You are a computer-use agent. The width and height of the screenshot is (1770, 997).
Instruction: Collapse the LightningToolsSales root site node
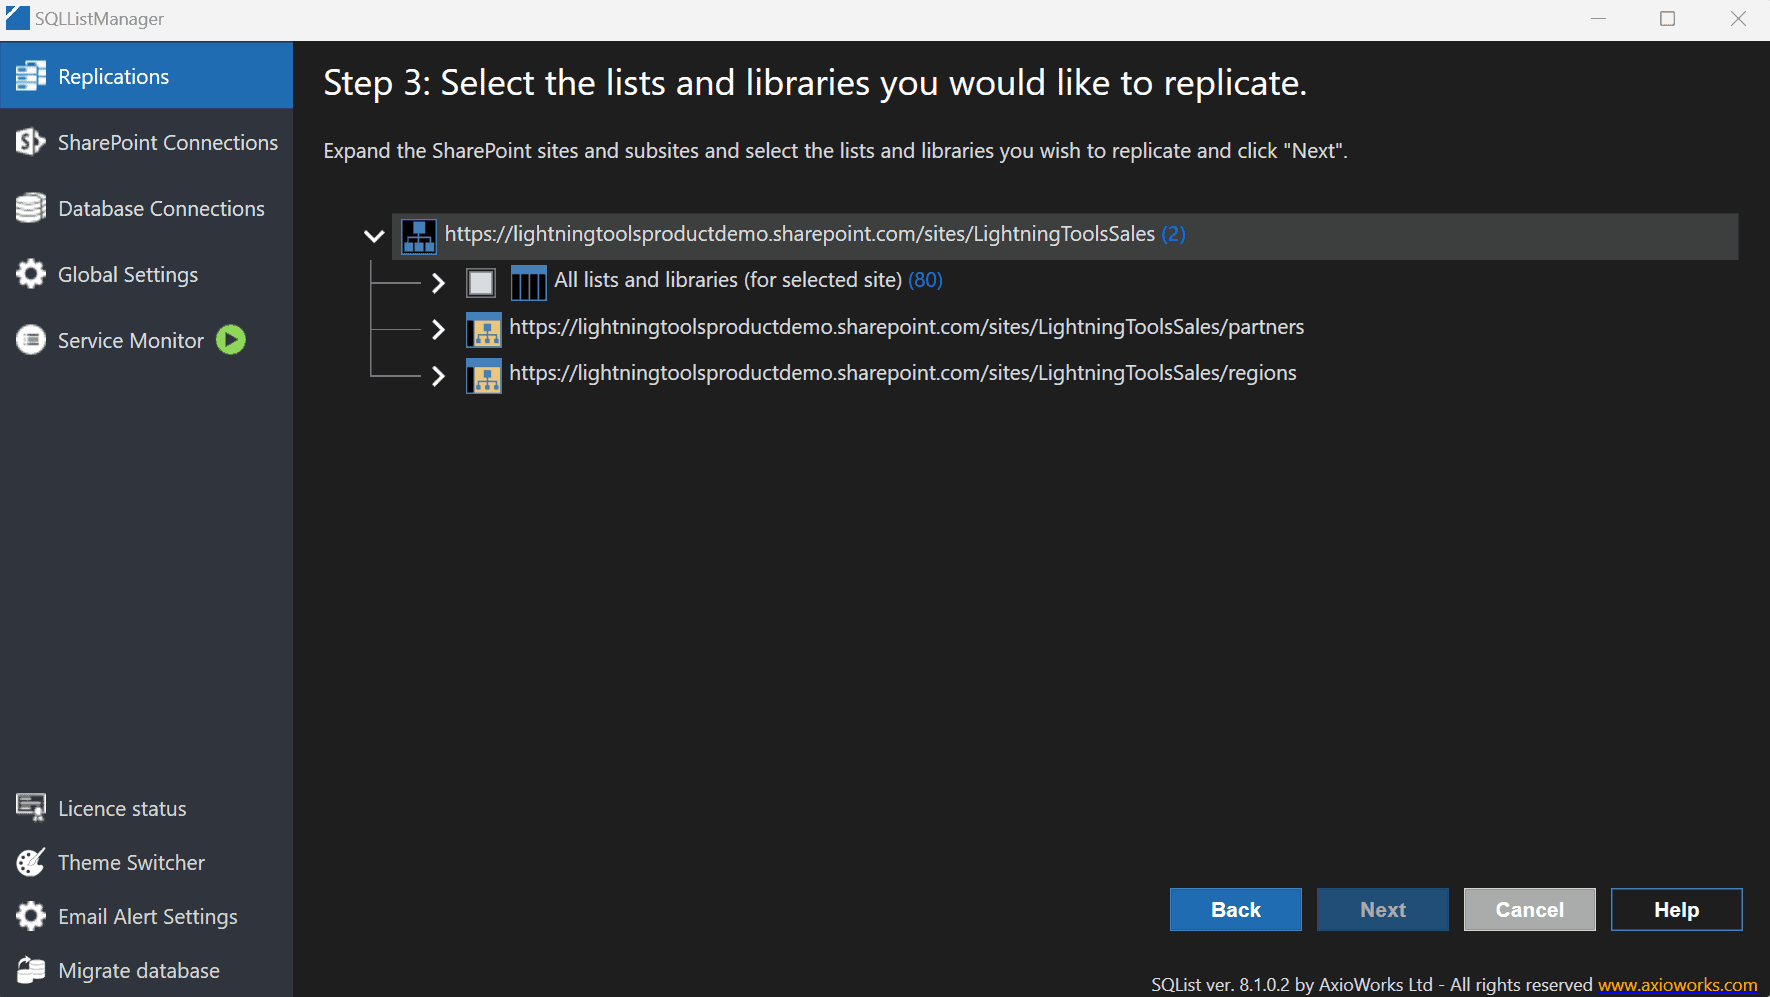(x=374, y=236)
